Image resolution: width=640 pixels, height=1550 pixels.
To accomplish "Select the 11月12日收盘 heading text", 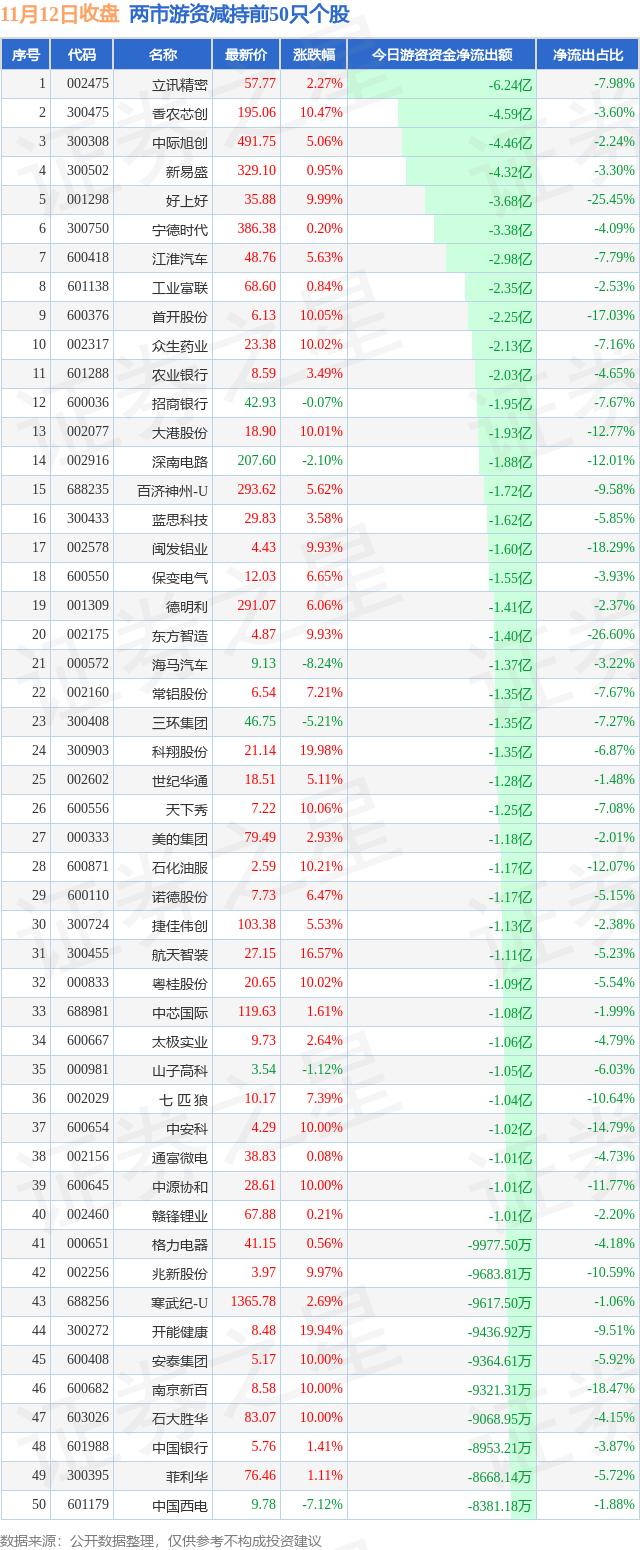I will coord(60,15).
